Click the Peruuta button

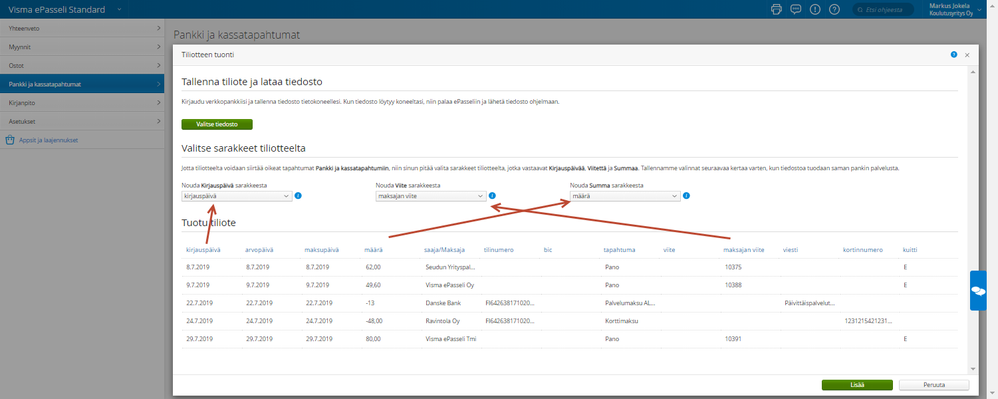[934, 385]
